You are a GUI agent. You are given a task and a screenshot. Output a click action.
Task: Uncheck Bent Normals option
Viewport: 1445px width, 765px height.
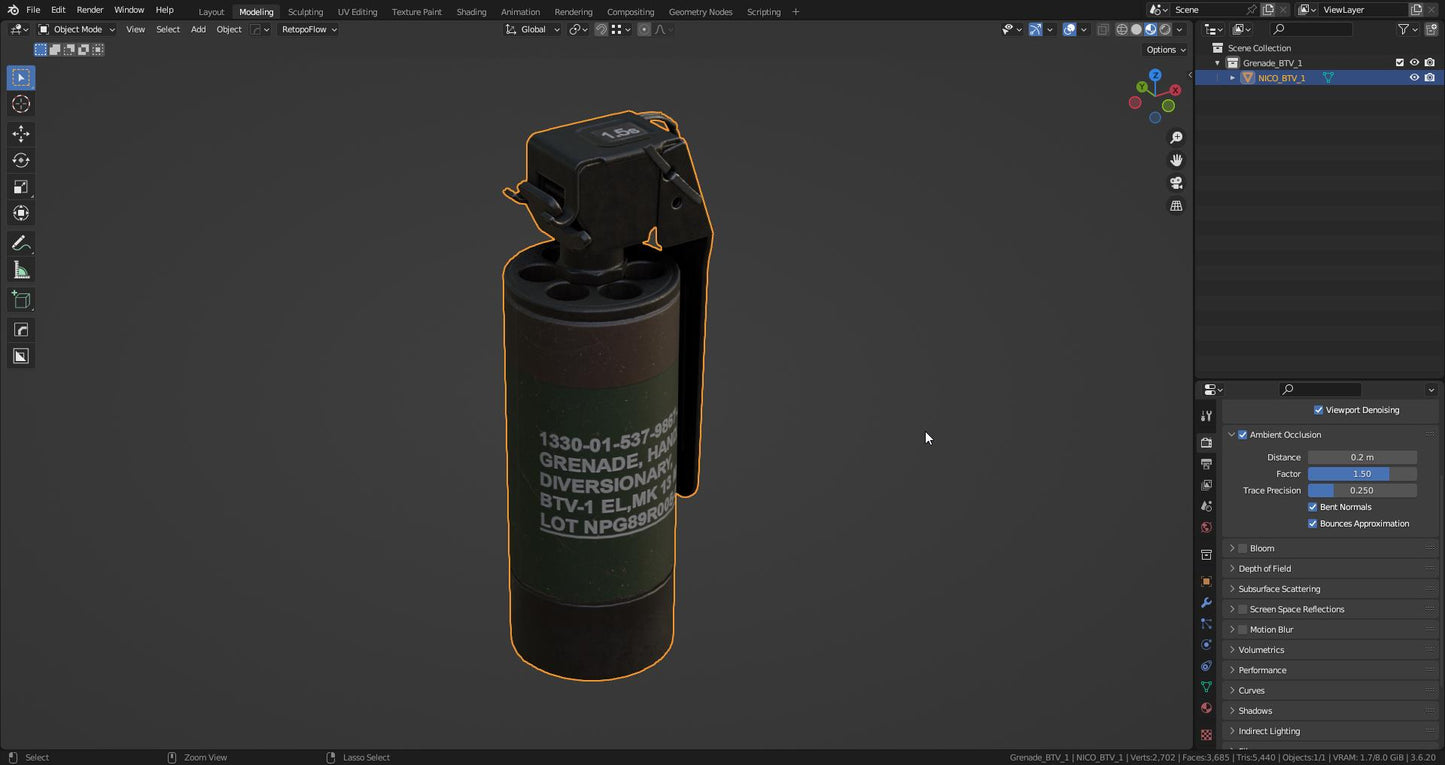click(1313, 507)
